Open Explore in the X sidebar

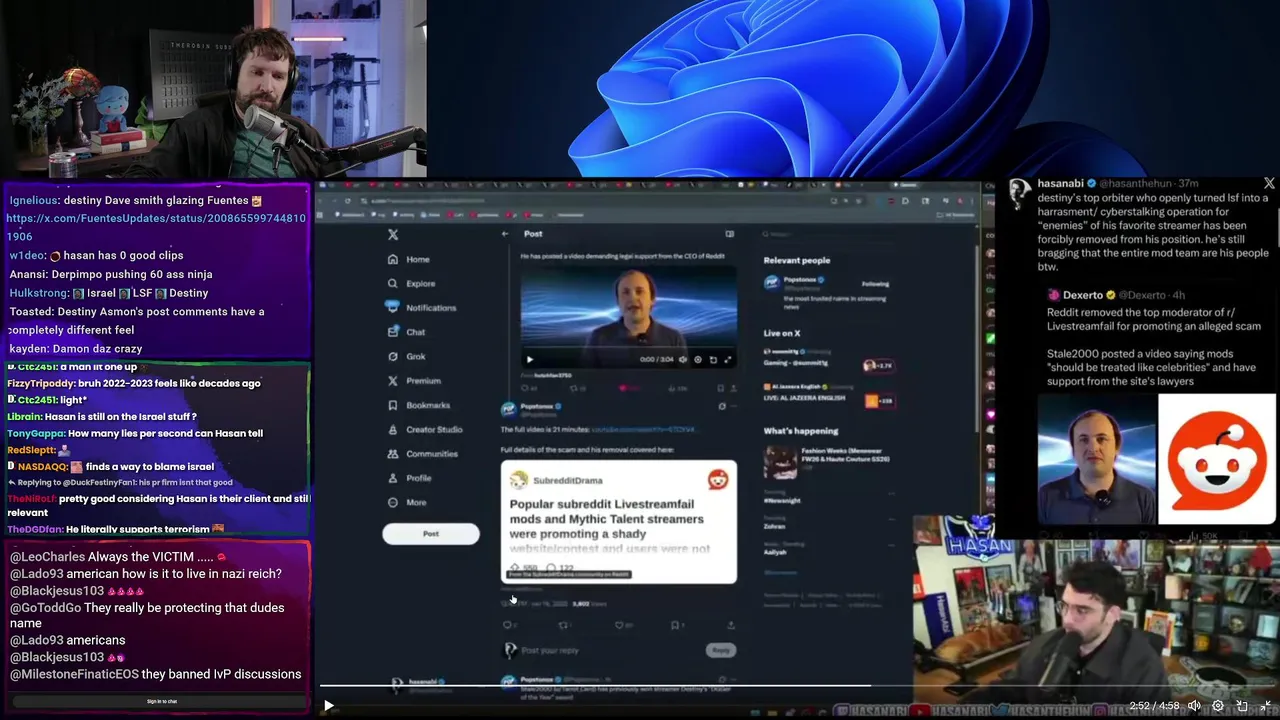(x=411, y=283)
